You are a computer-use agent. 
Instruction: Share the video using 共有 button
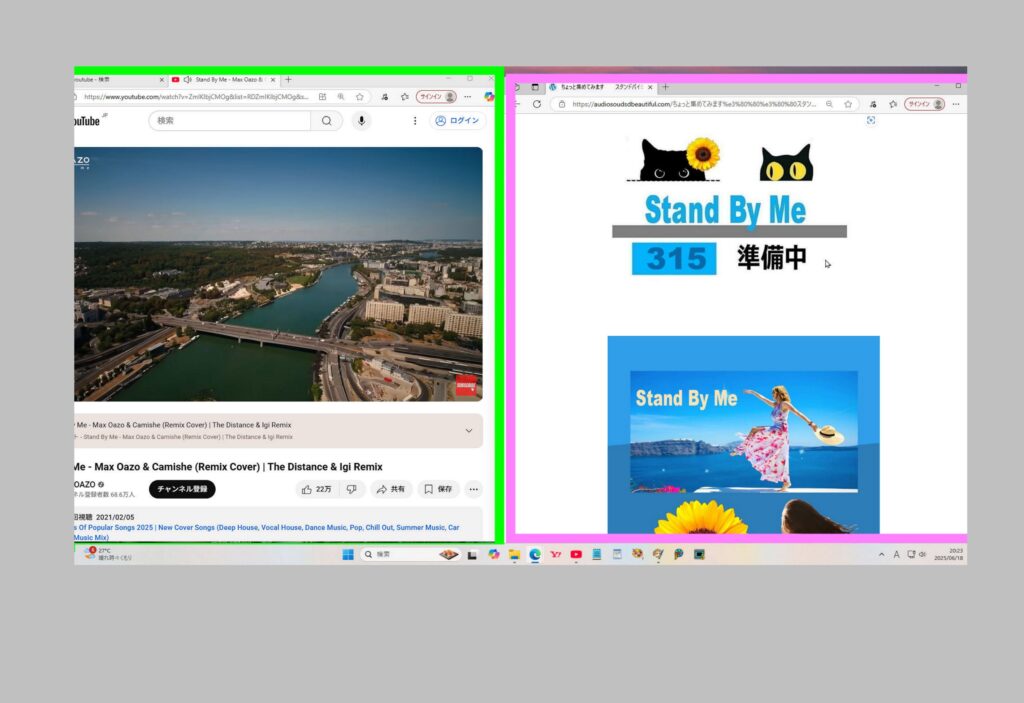tap(391, 489)
